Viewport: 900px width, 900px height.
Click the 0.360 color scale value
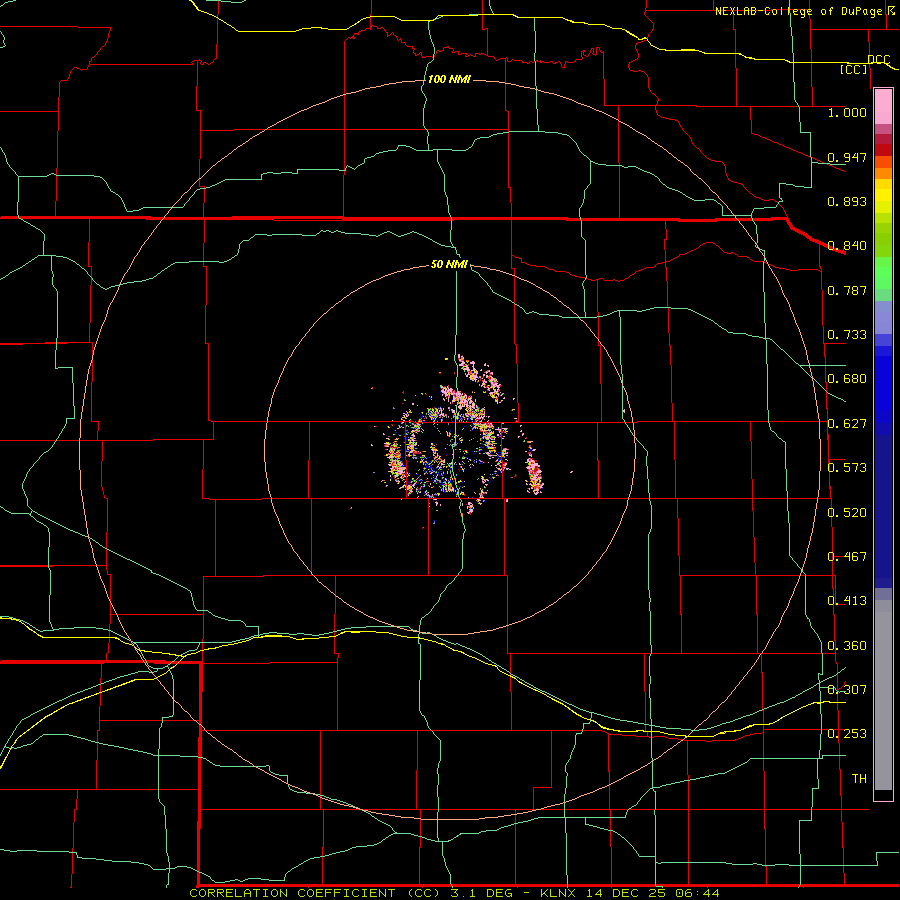pyautogui.click(x=847, y=646)
